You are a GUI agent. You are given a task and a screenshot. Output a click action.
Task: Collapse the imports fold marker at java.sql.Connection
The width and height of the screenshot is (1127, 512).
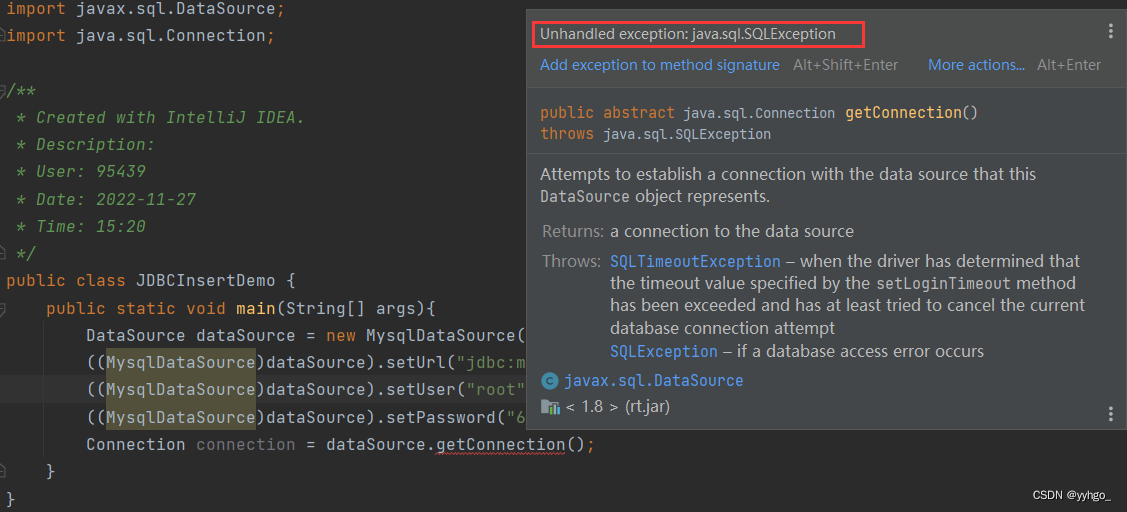click(x=3, y=35)
